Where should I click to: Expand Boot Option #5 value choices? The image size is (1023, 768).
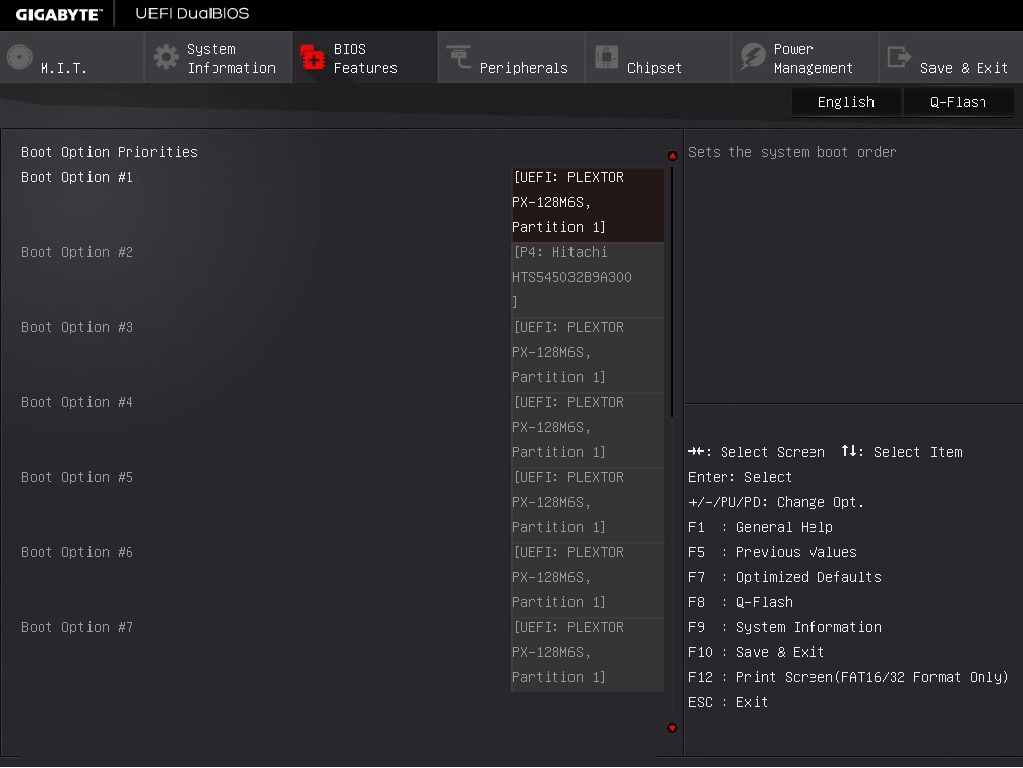click(x=587, y=502)
